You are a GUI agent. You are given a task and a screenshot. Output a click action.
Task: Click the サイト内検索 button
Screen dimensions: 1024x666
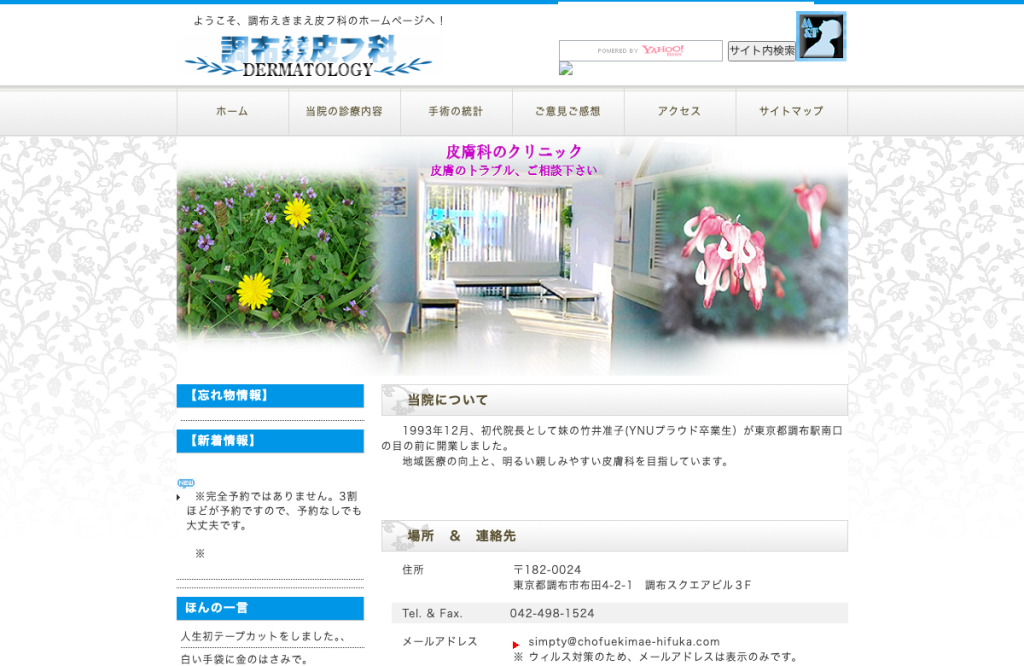point(762,50)
